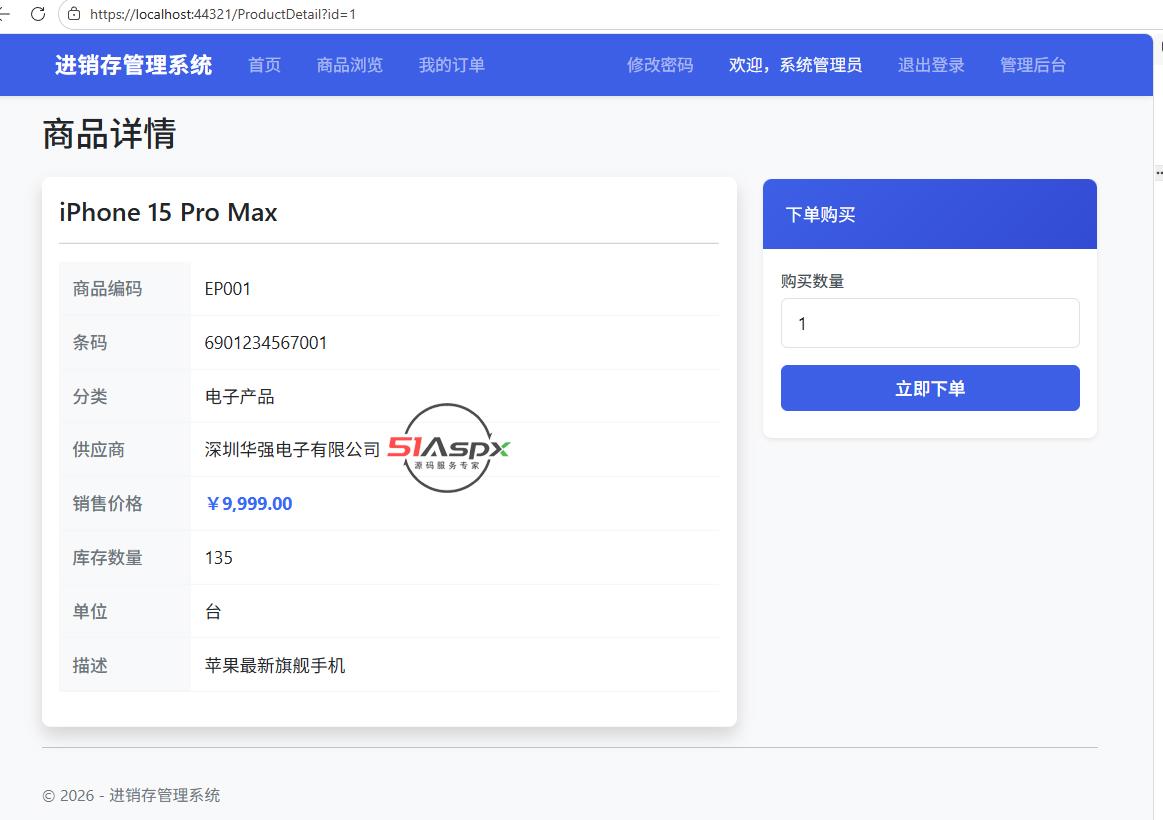Focus the 购买数量 quantity input field

click(x=930, y=323)
